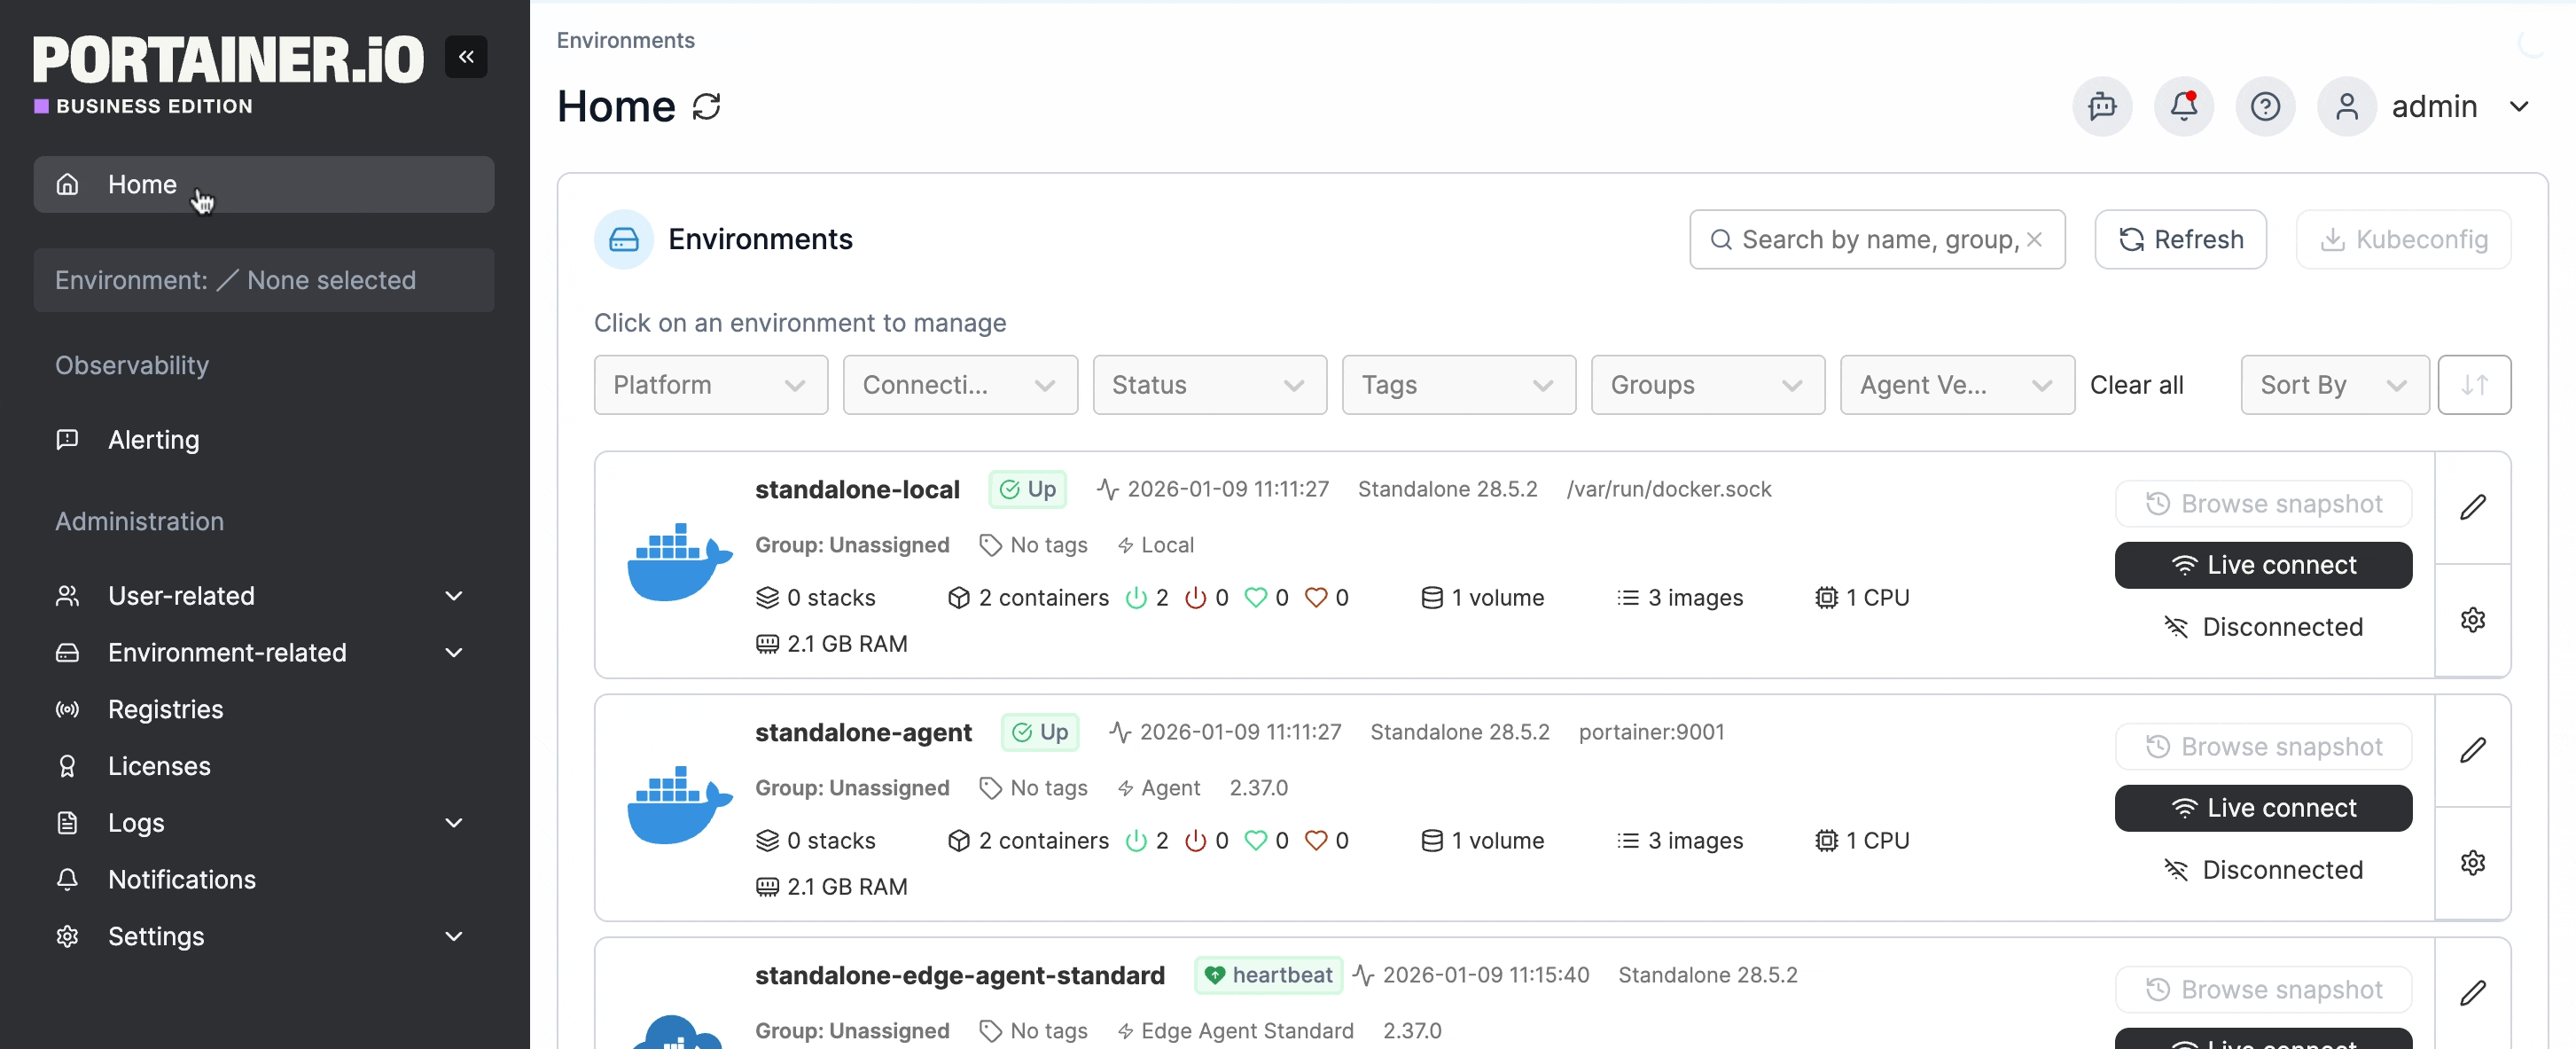
Task: Go to Registries in the sidebar
Action: [165, 709]
